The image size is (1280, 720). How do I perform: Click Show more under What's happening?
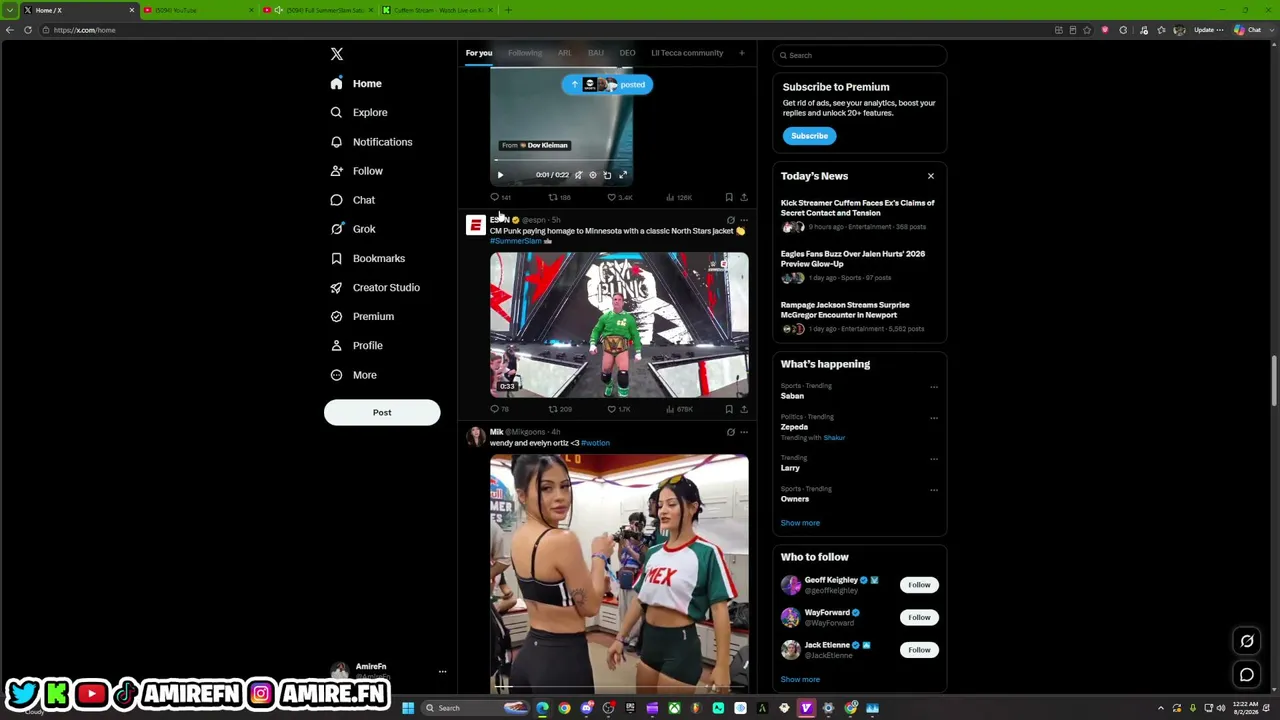pyautogui.click(x=800, y=523)
